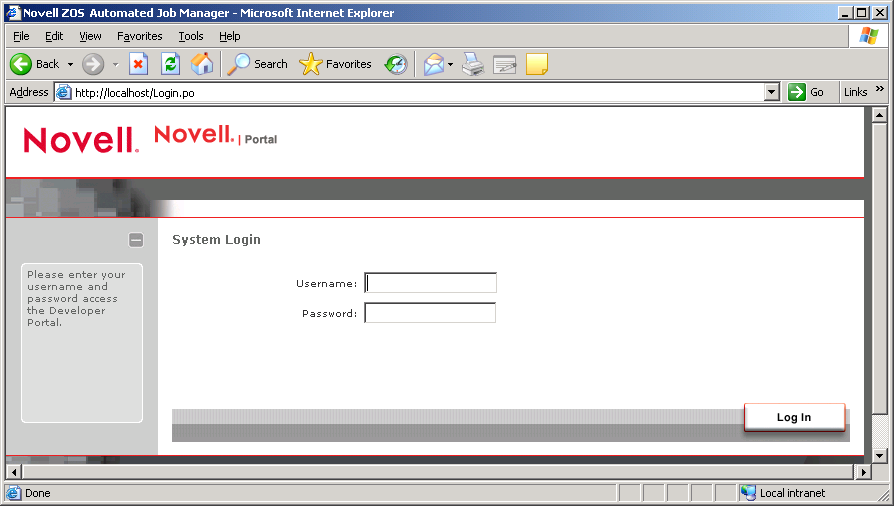Open the Forward history dropdown arrow

click(x=115, y=64)
